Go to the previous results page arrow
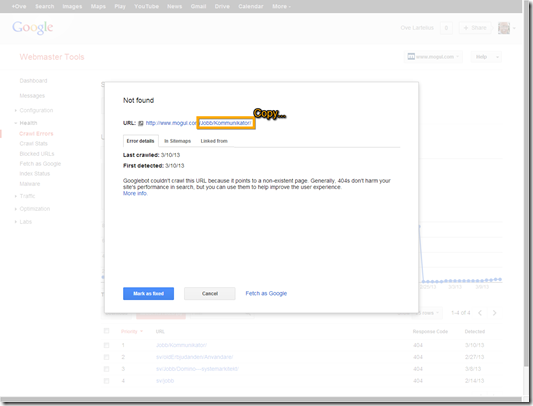This screenshot has height=406, width=533. coord(480,313)
